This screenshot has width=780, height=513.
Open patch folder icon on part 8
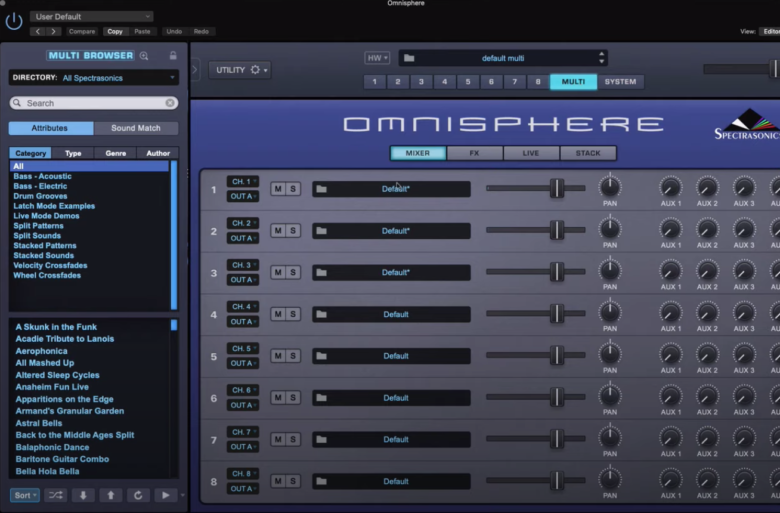(321, 482)
